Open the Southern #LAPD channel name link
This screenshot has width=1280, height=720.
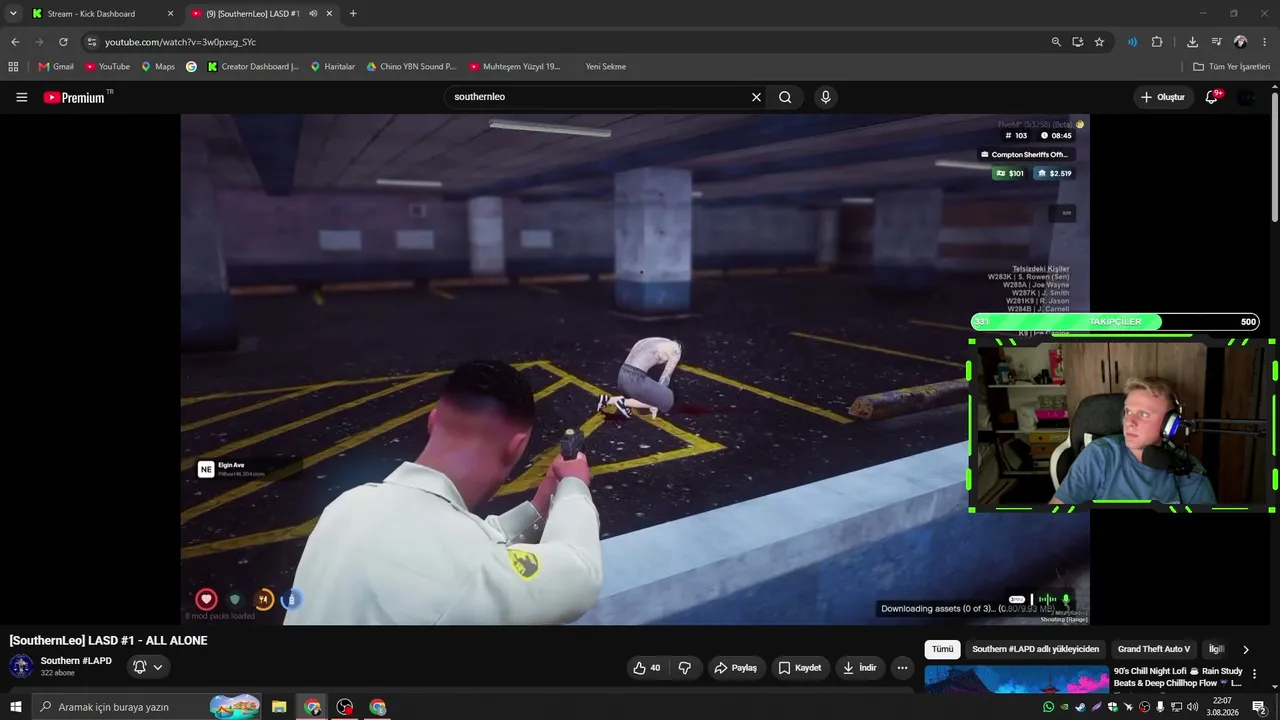pyautogui.click(x=76, y=661)
